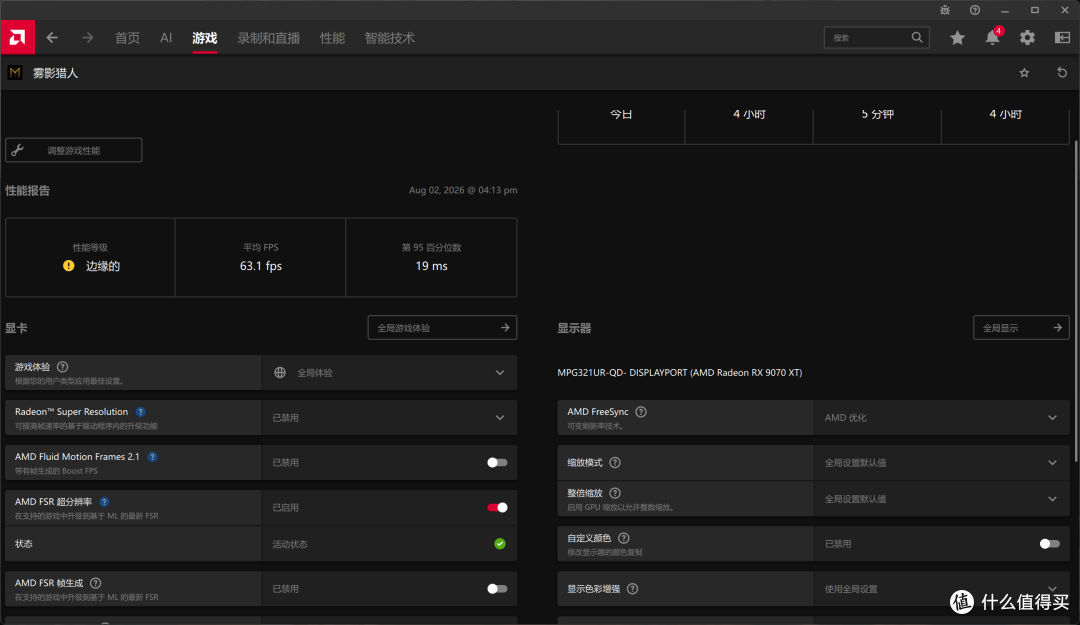This screenshot has width=1080, height=625.
Task: Click the MPG321UR-QD display name text
Action: pos(680,372)
